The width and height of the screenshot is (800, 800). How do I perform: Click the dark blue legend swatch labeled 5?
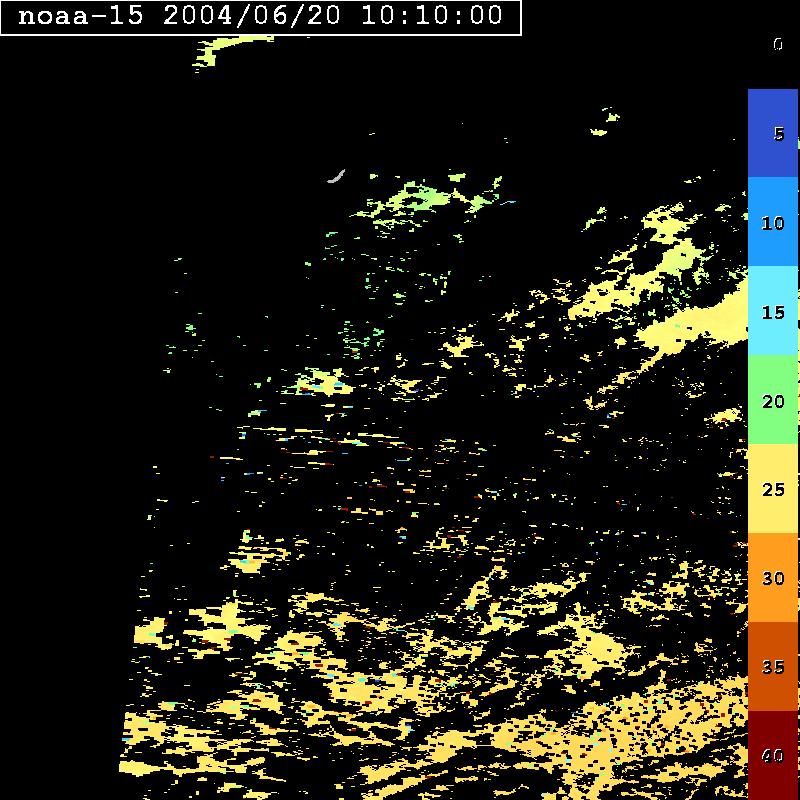tap(772, 133)
